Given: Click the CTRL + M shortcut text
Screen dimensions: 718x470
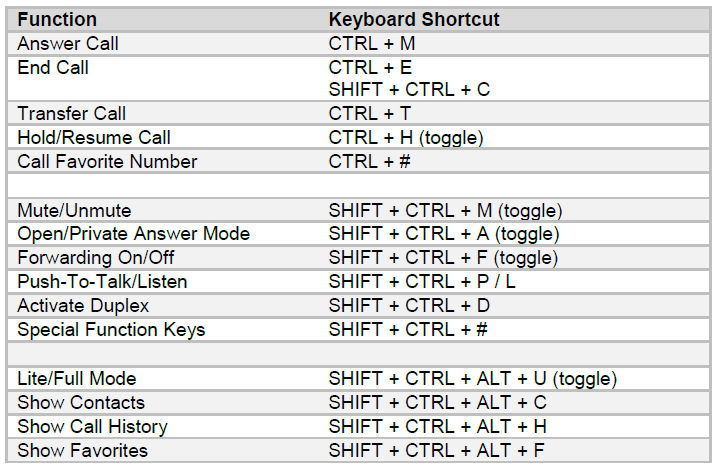Looking at the screenshot, I should [x=372, y=44].
